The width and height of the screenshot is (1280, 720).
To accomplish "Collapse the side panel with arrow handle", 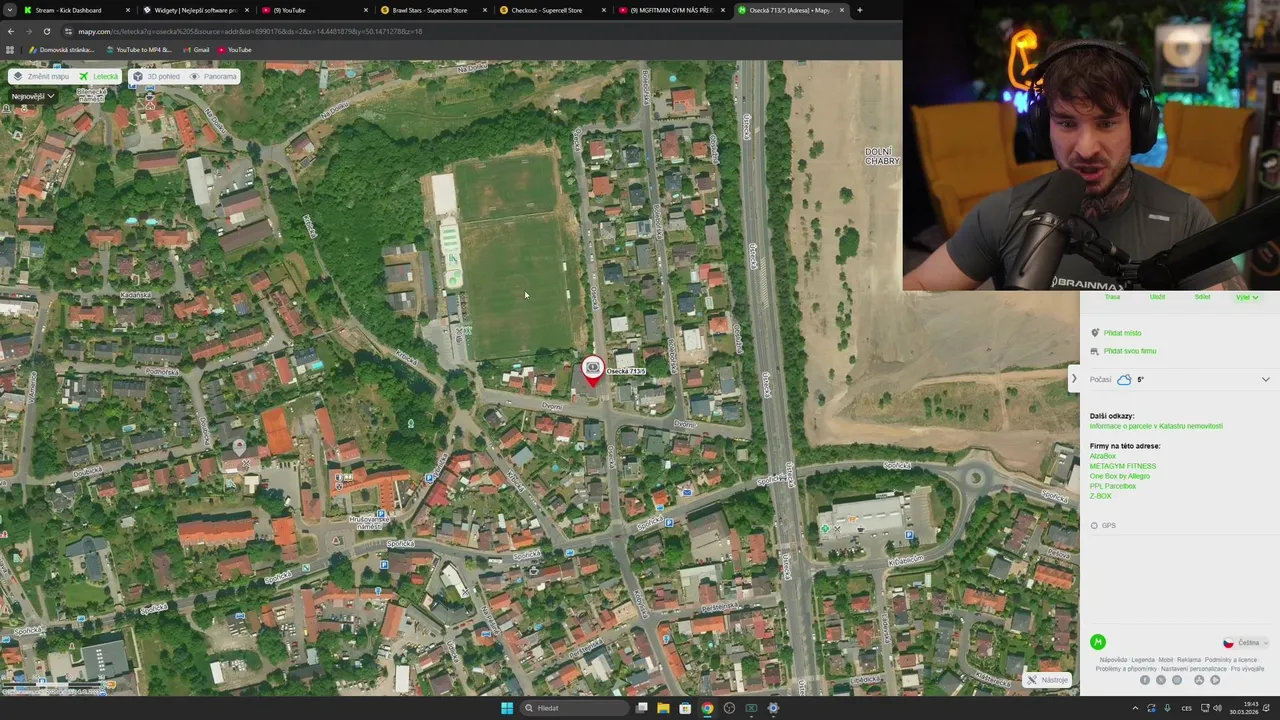I will pos(1074,379).
